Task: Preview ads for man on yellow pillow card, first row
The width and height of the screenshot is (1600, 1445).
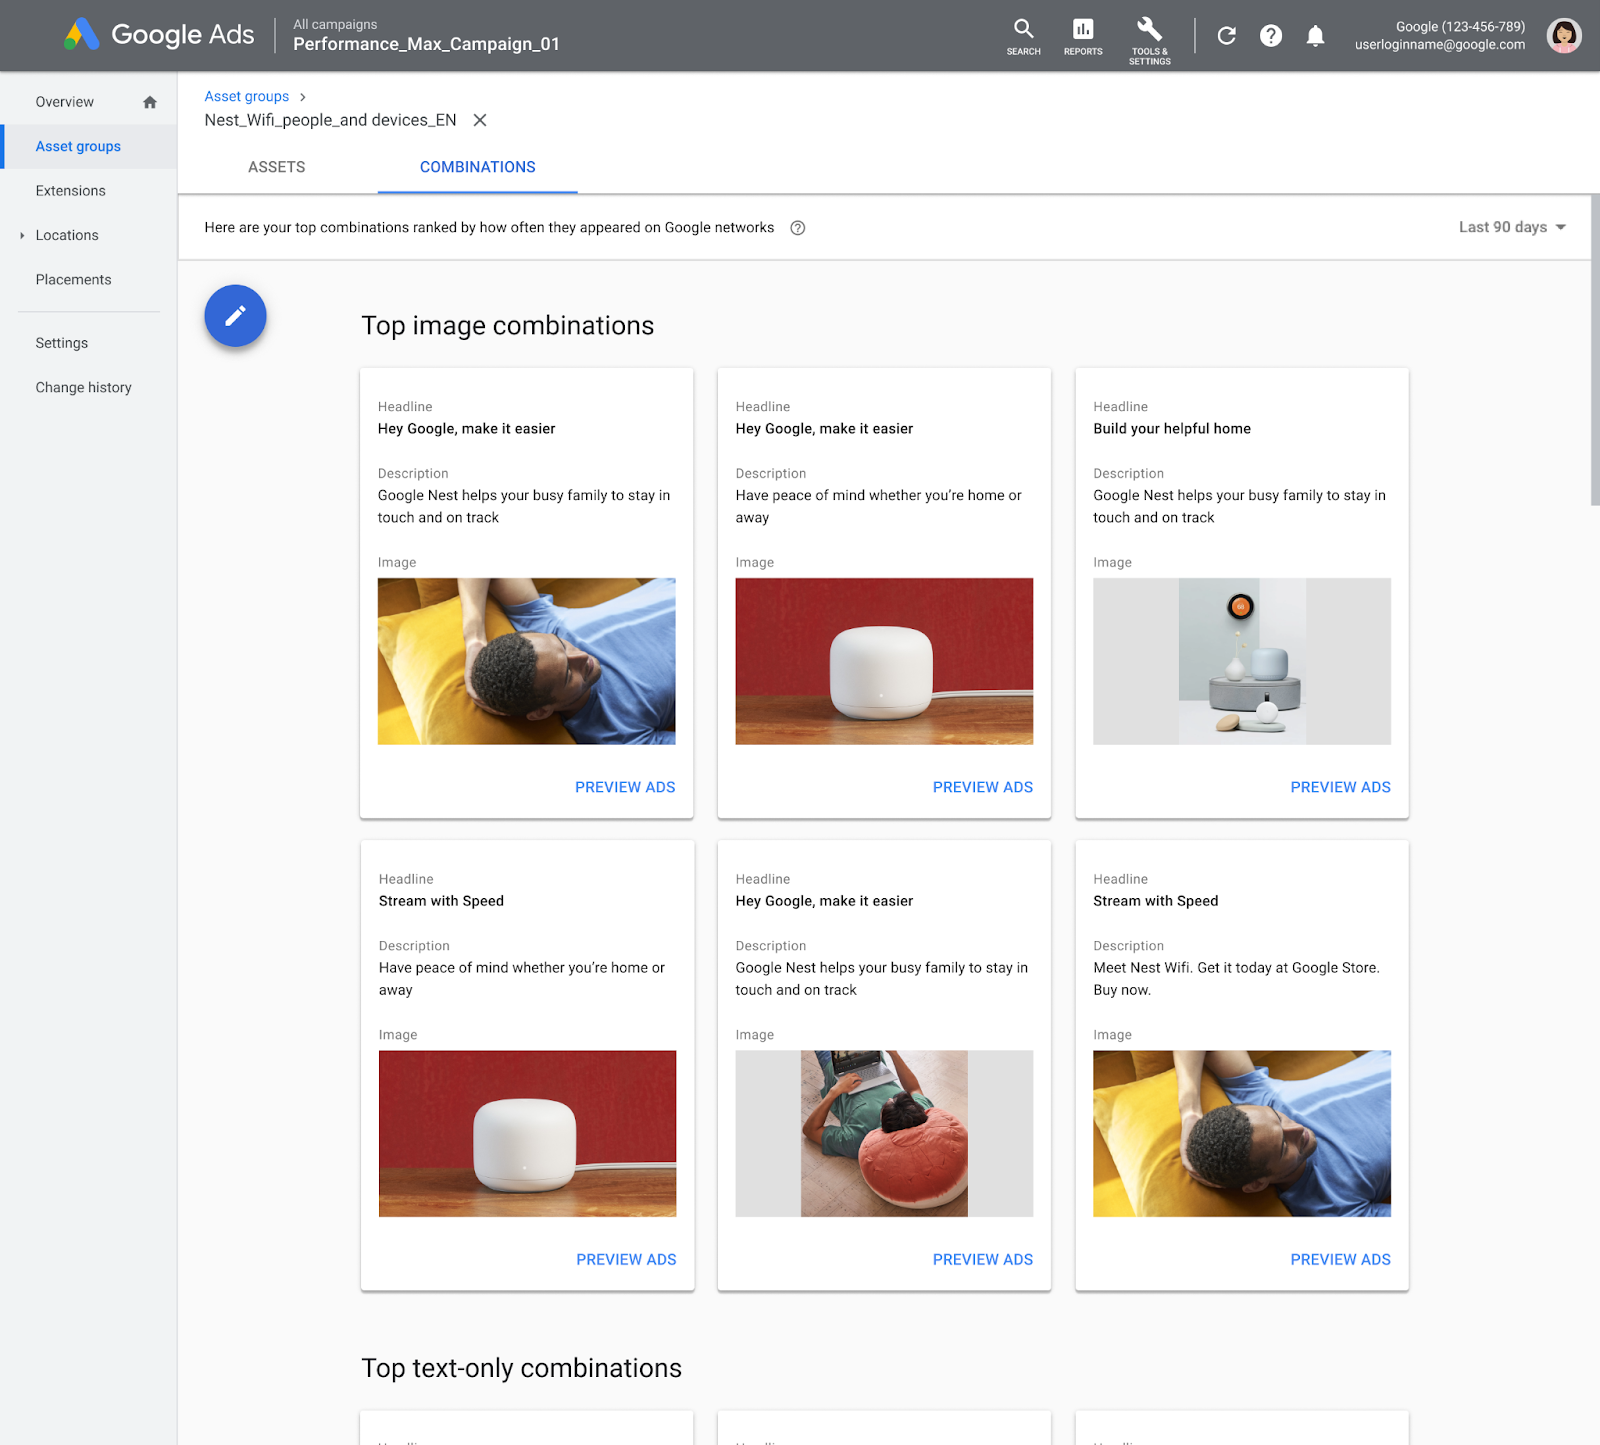Action: coord(625,787)
